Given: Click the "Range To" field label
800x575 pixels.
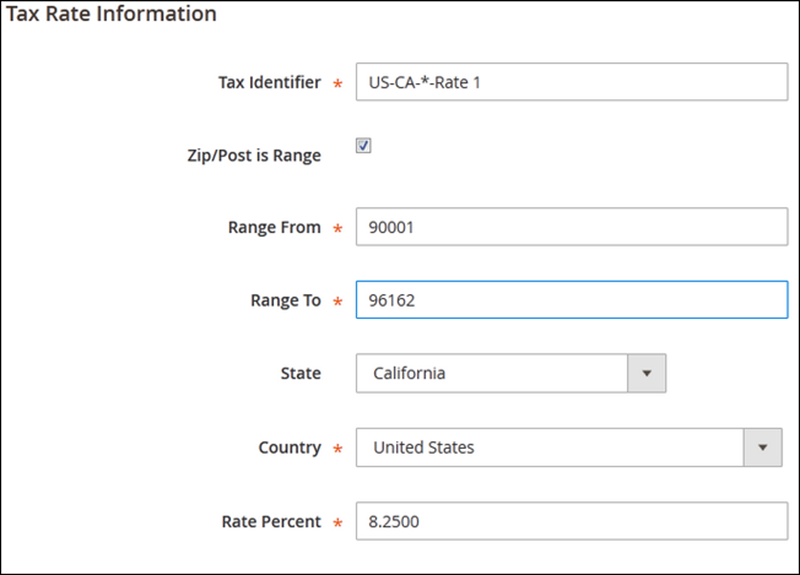Looking at the screenshot, I should click(x=285, y=300).
